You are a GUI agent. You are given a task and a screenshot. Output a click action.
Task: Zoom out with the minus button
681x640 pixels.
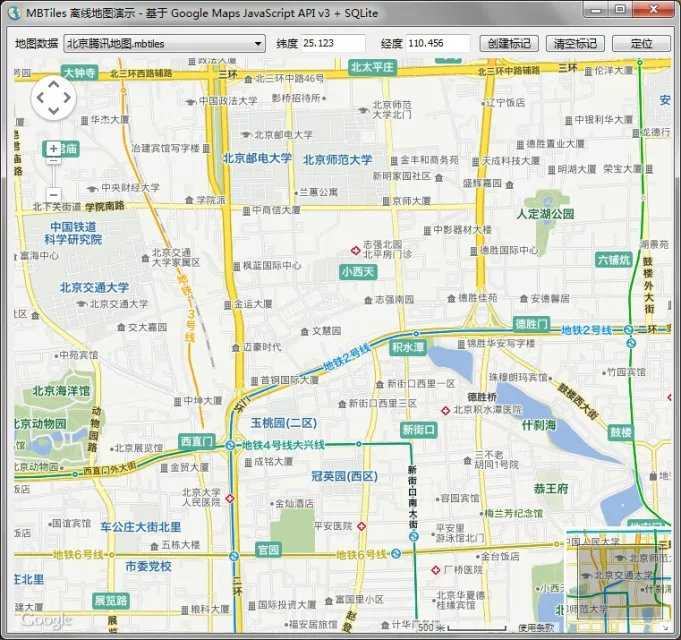(x=53, y=194)
